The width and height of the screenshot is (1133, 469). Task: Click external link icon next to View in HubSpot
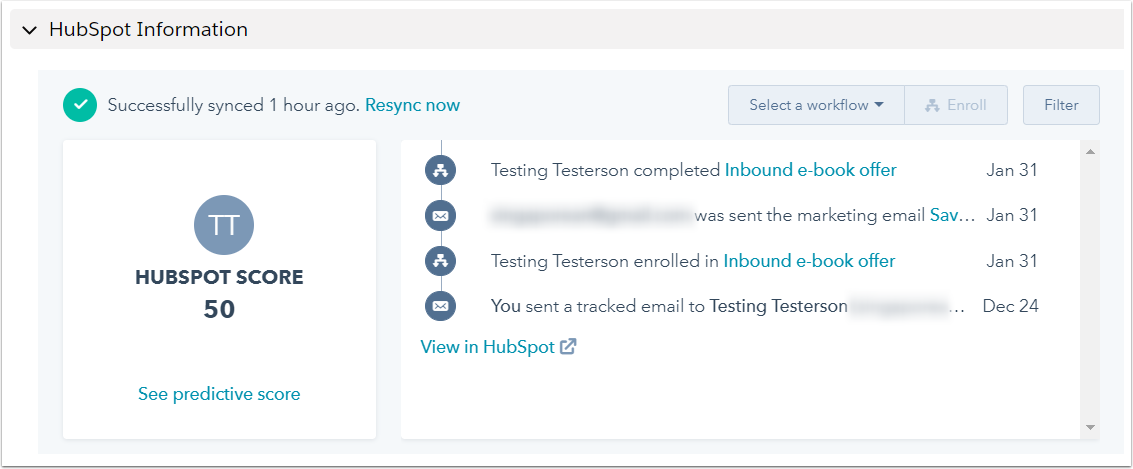tap(568, 347)
